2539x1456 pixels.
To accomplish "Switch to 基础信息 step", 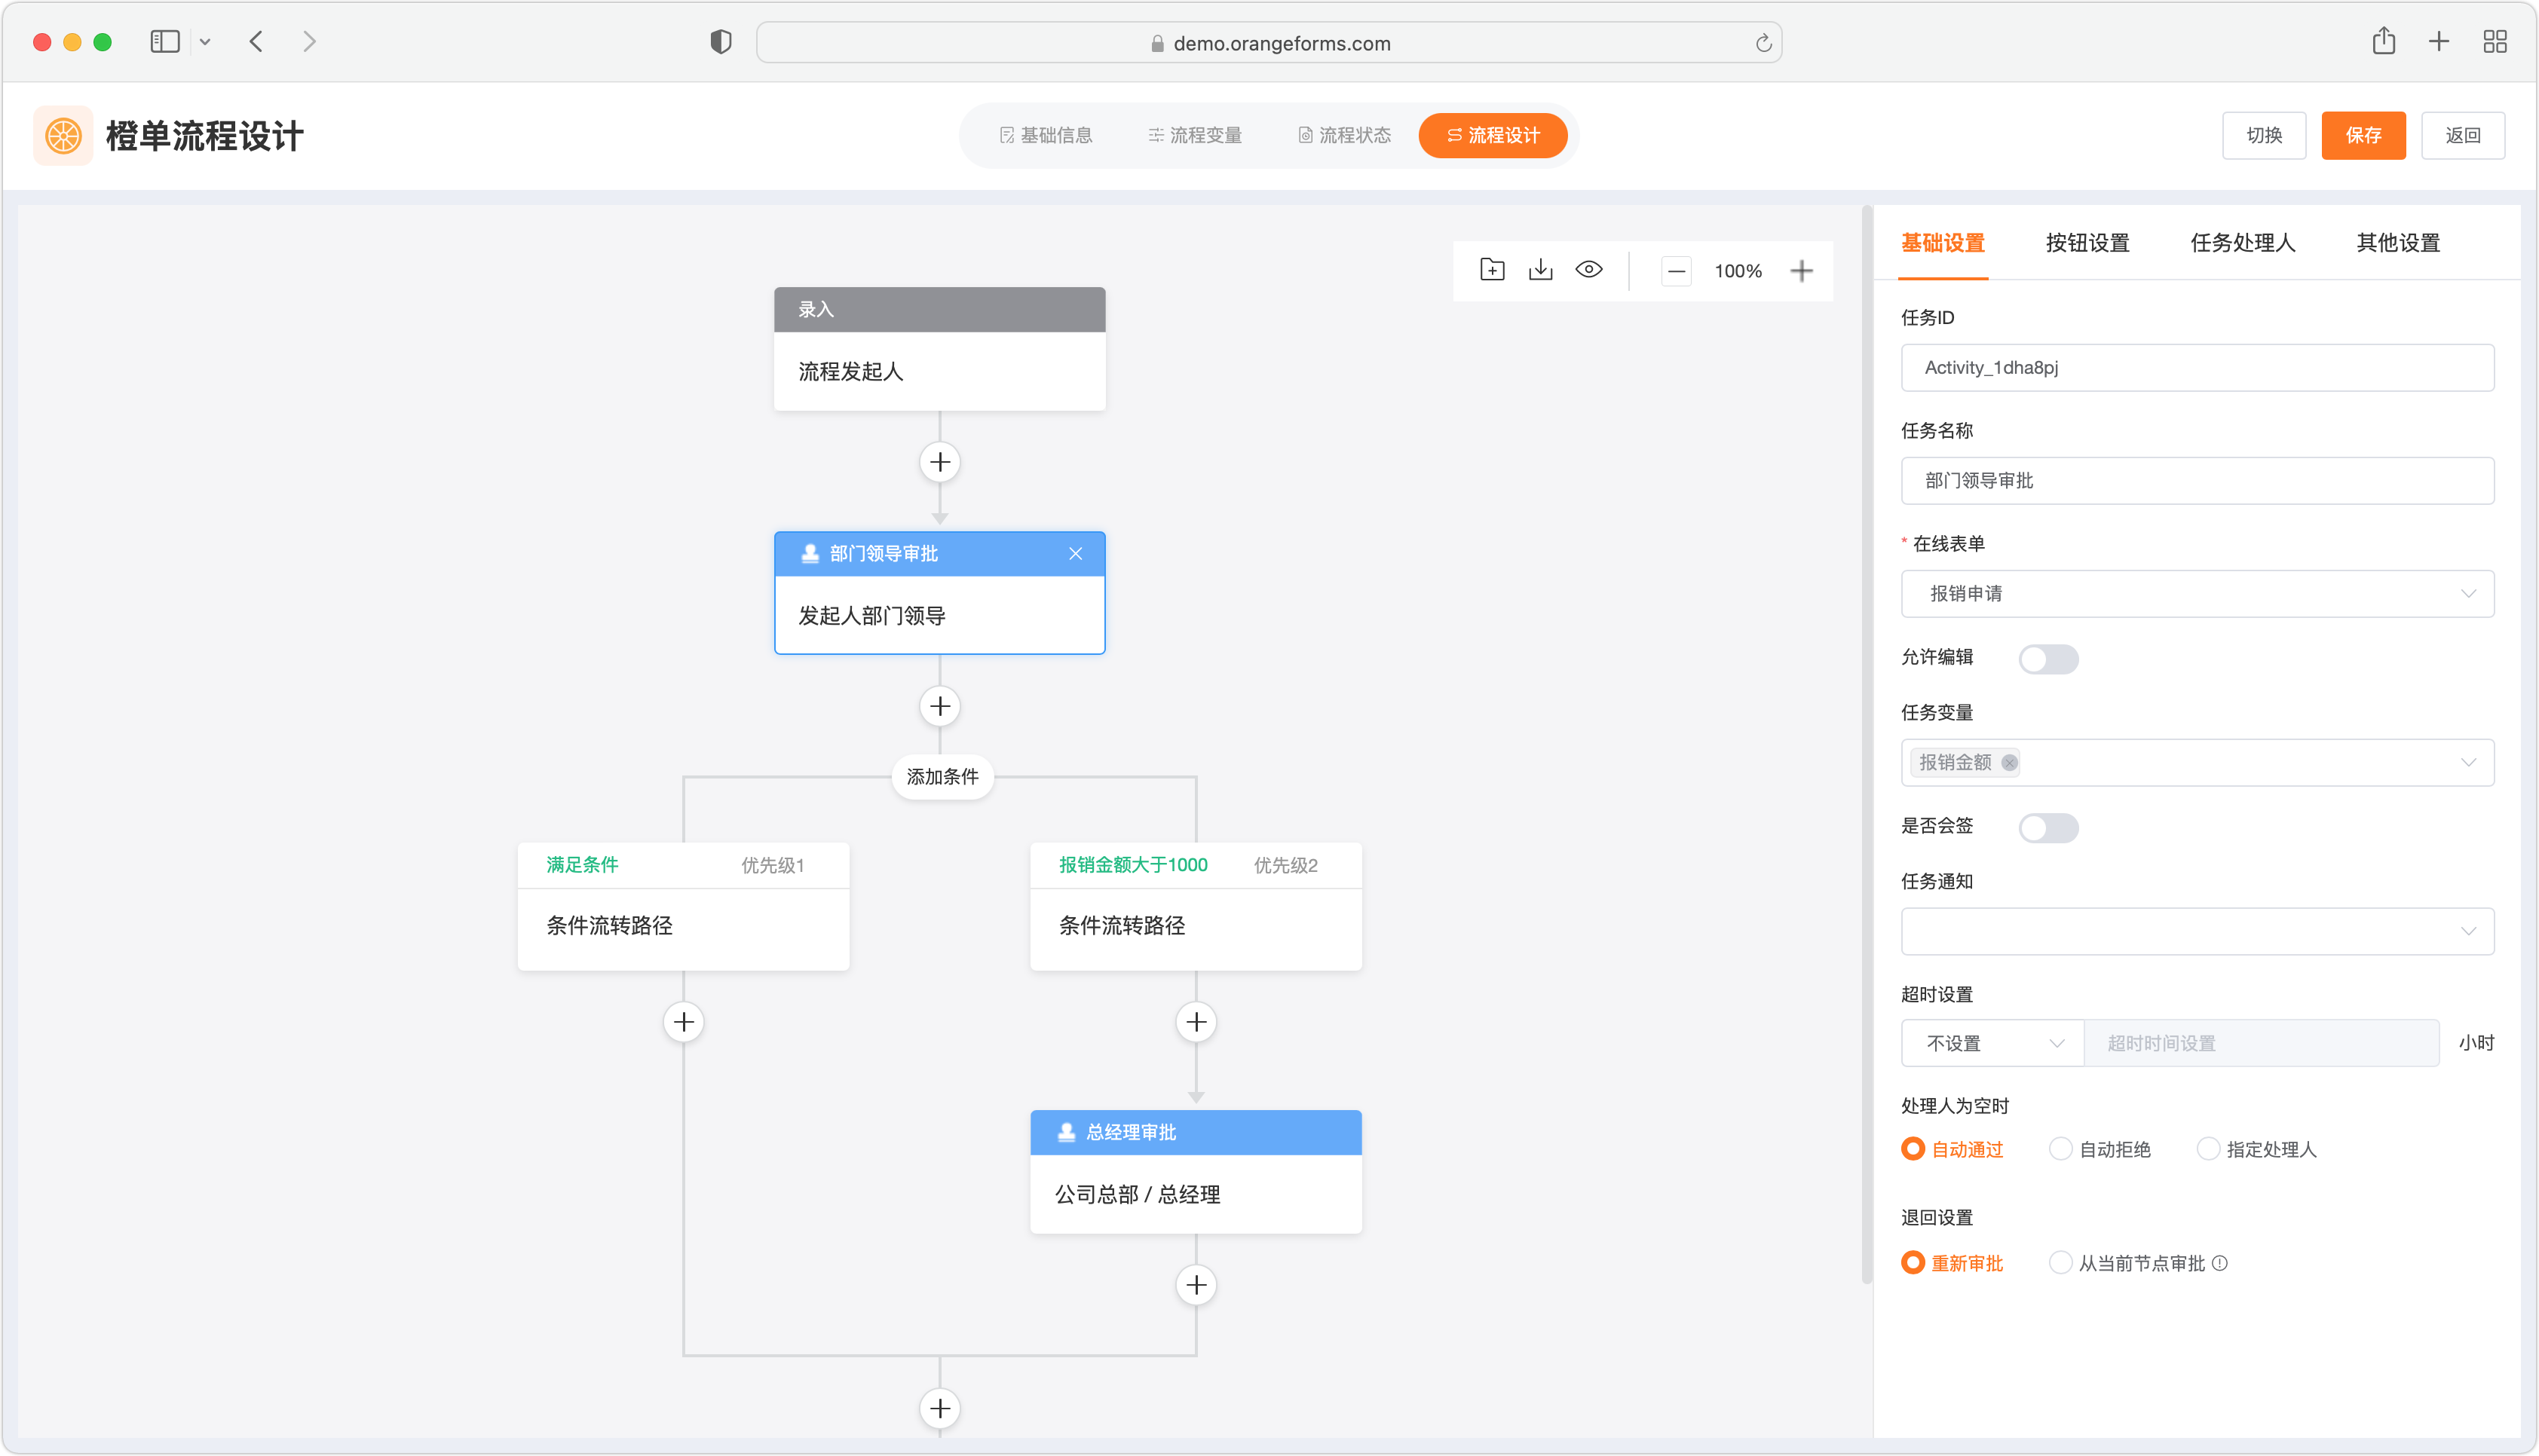I will (1045, 135).
